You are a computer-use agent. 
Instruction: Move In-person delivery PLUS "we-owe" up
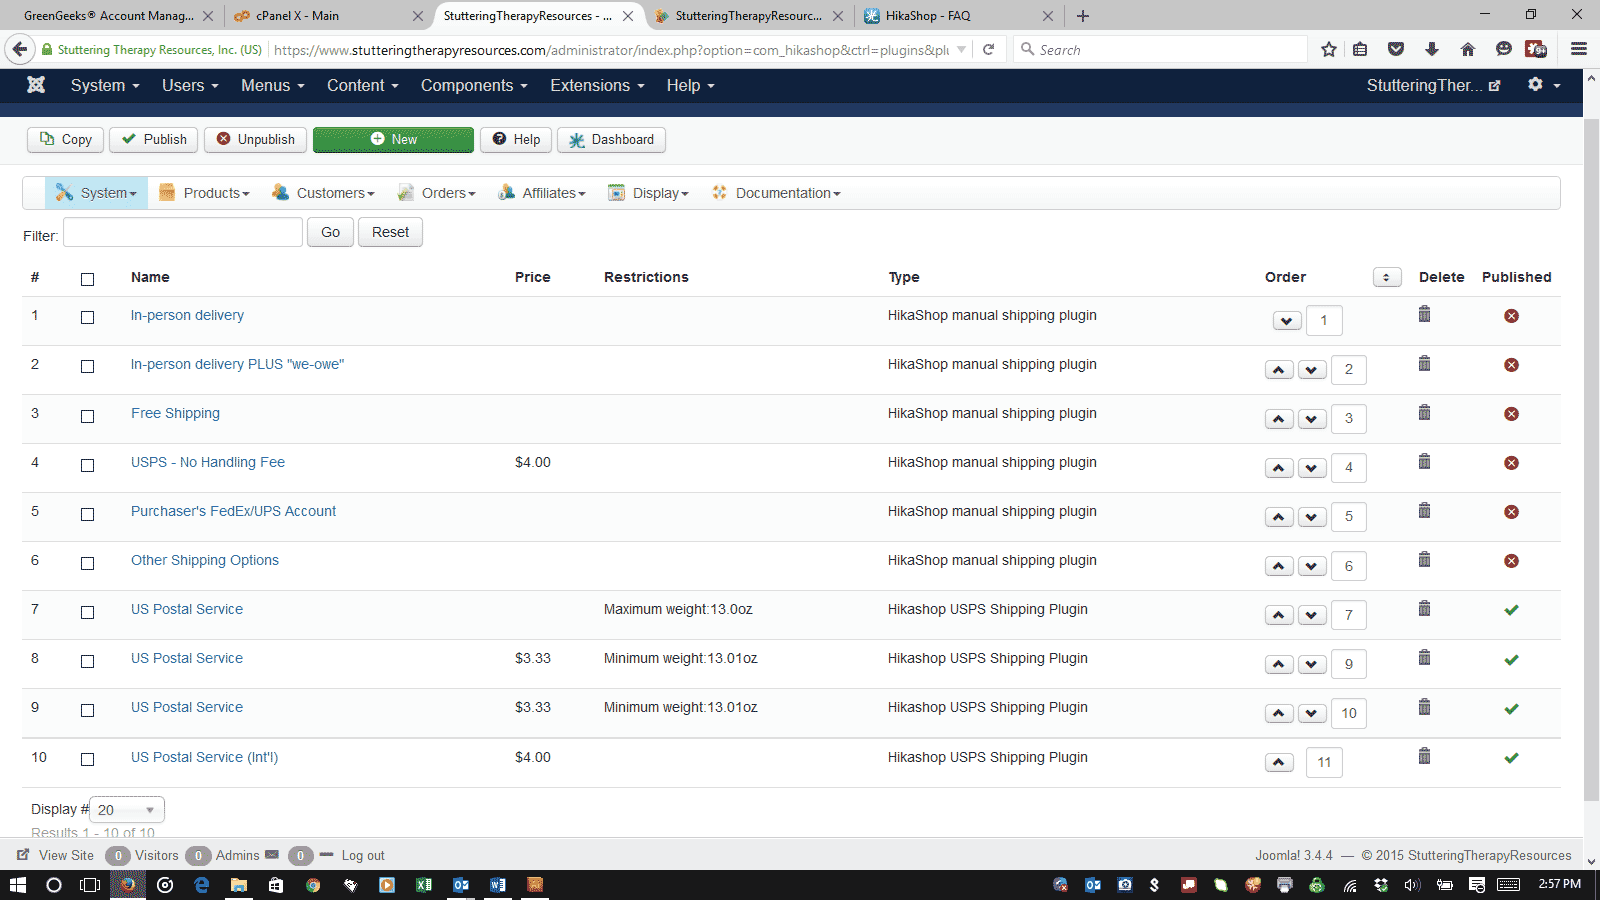tap(1279, 370)
